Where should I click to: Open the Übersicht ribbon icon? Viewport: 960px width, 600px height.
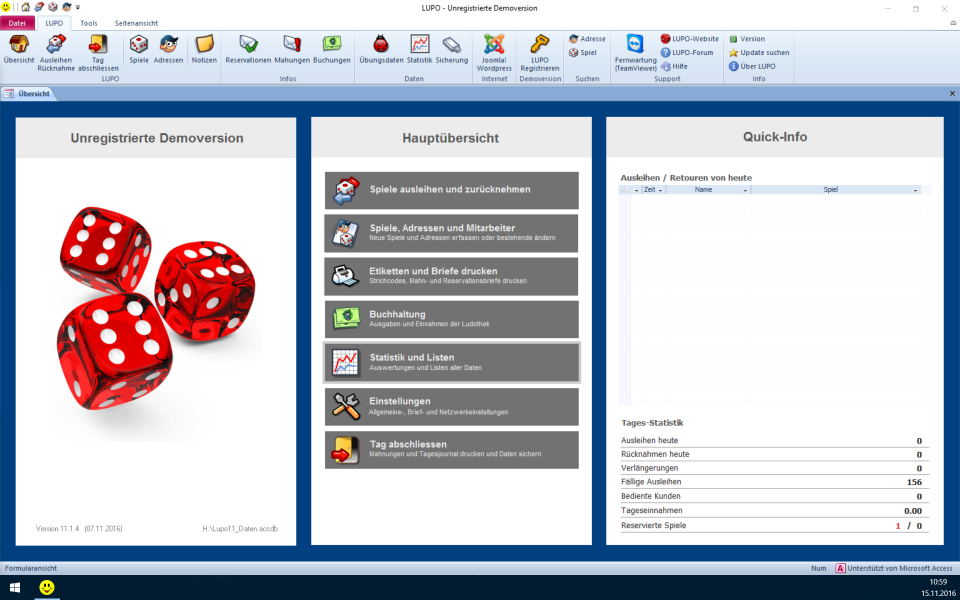click(x=19, y=50)
